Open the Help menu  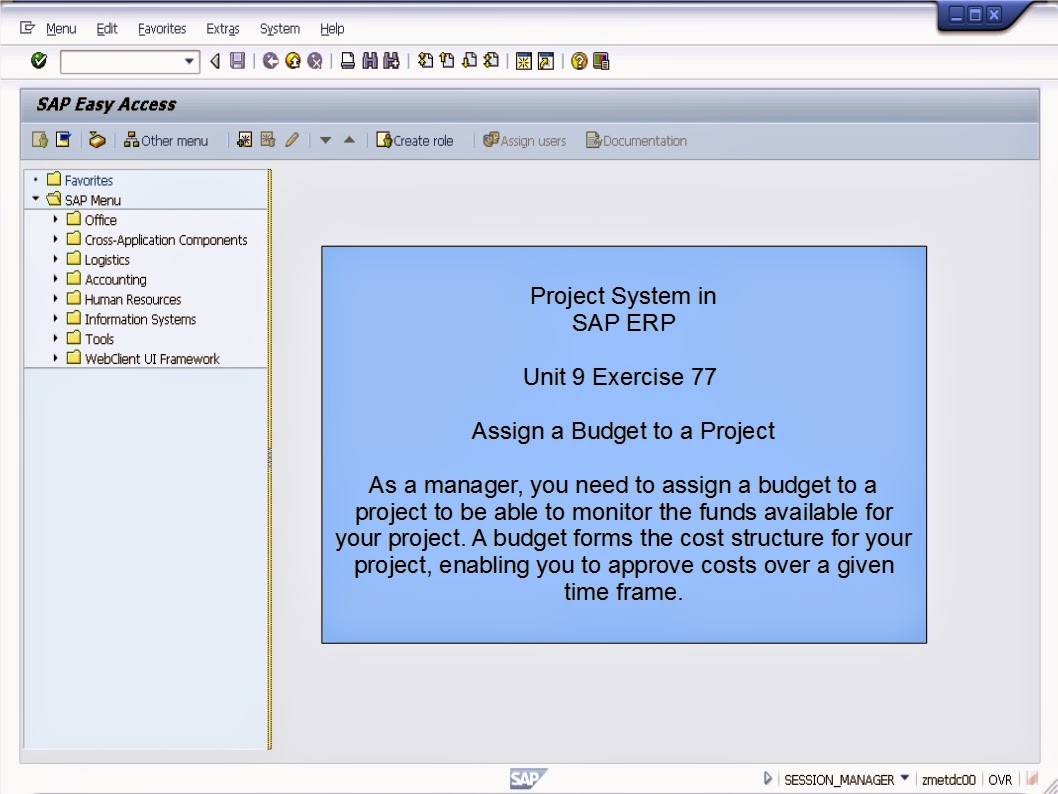[x=332, y=28]
